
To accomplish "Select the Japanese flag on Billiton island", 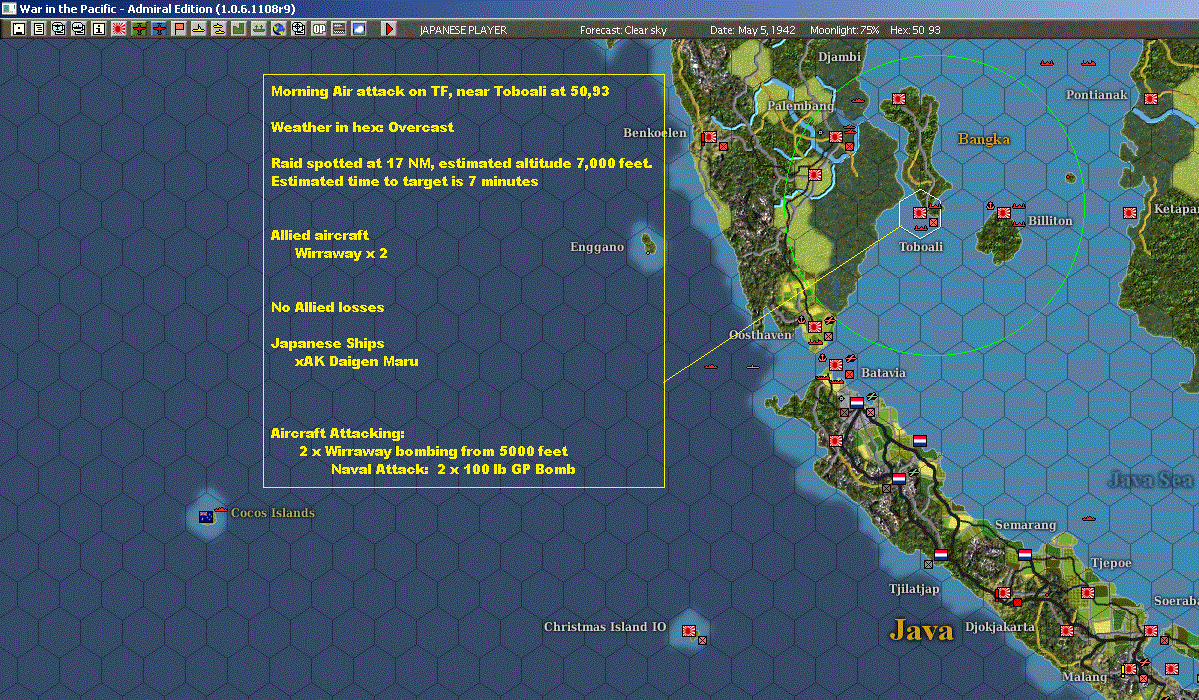I will (x=1003, y=213).
